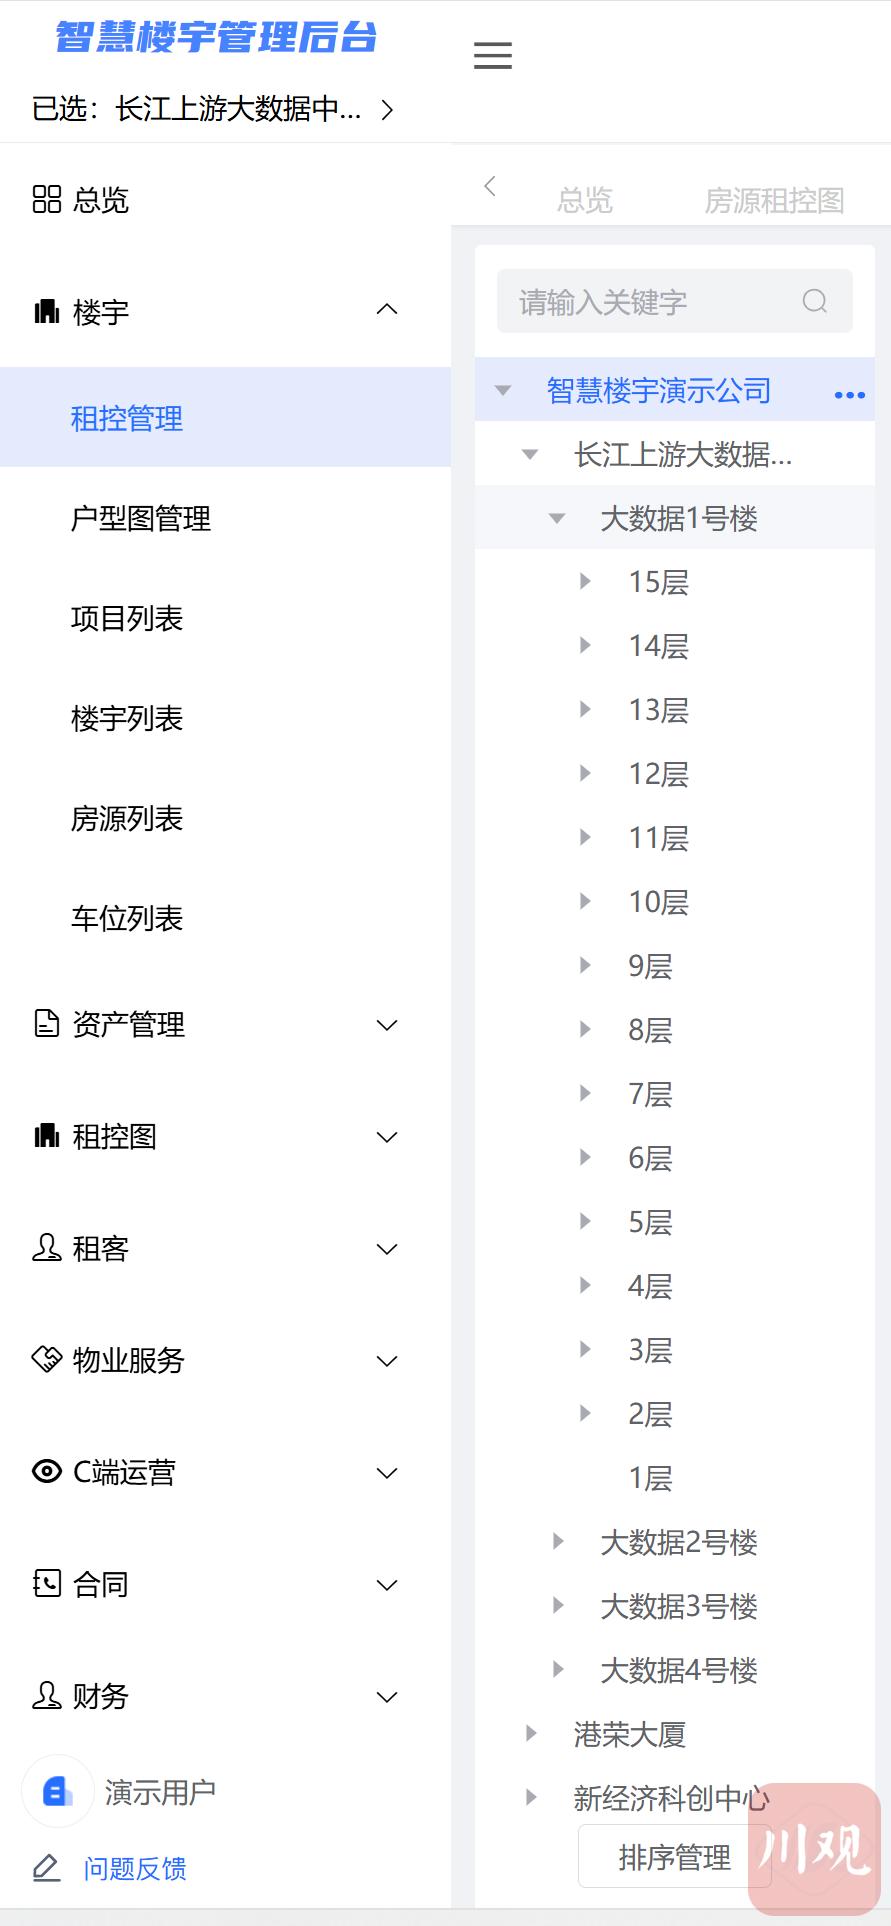Image resolution: width=891 pixels, height=1926 pixels.
Task: Click the hamburger menu collapse icon
Action: tap(492, 56)
